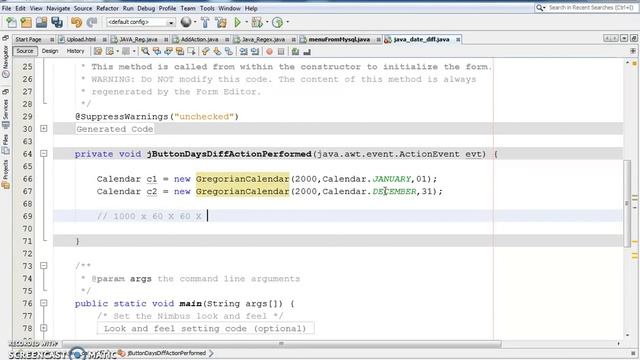Collapse the Javadoc fold on line 73
The image size is (640, 360).
click(44, 265)
